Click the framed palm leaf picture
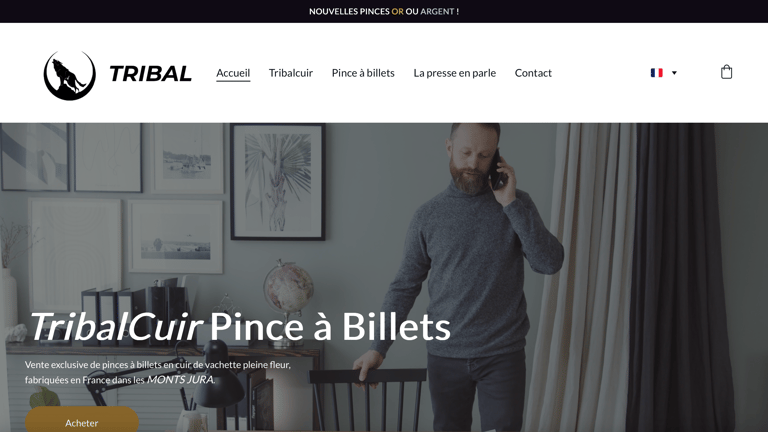Viewport: 768px width, 432px height. 278,182
